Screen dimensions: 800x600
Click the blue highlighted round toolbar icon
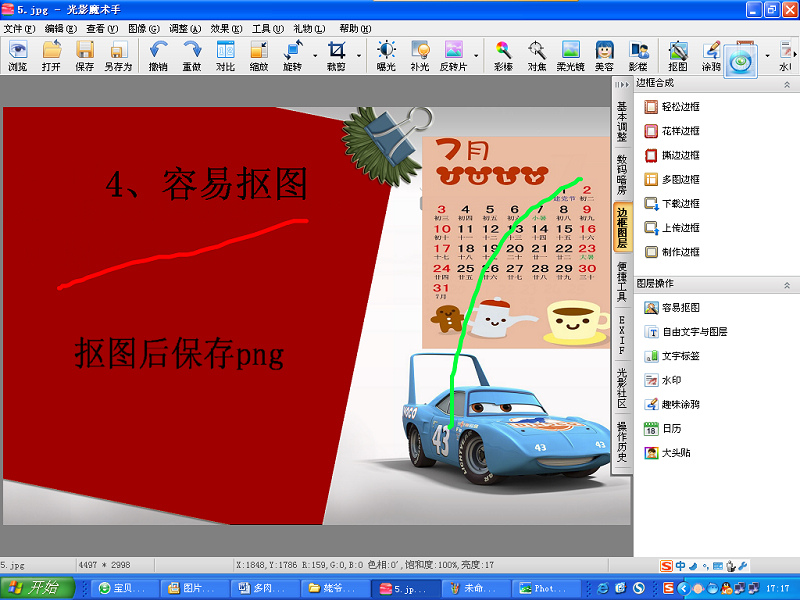pyautogui.click(x=741, y=62)
